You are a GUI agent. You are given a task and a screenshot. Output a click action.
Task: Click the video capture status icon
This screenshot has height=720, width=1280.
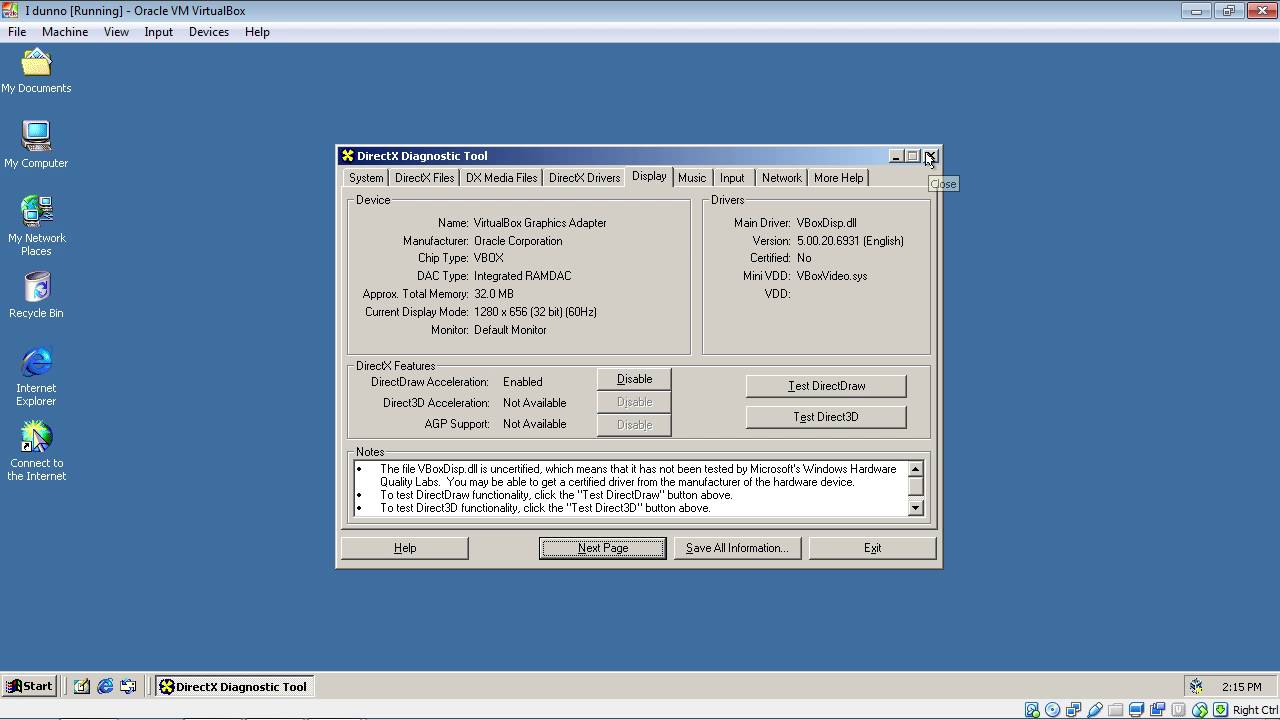[x=1157, y=710]
